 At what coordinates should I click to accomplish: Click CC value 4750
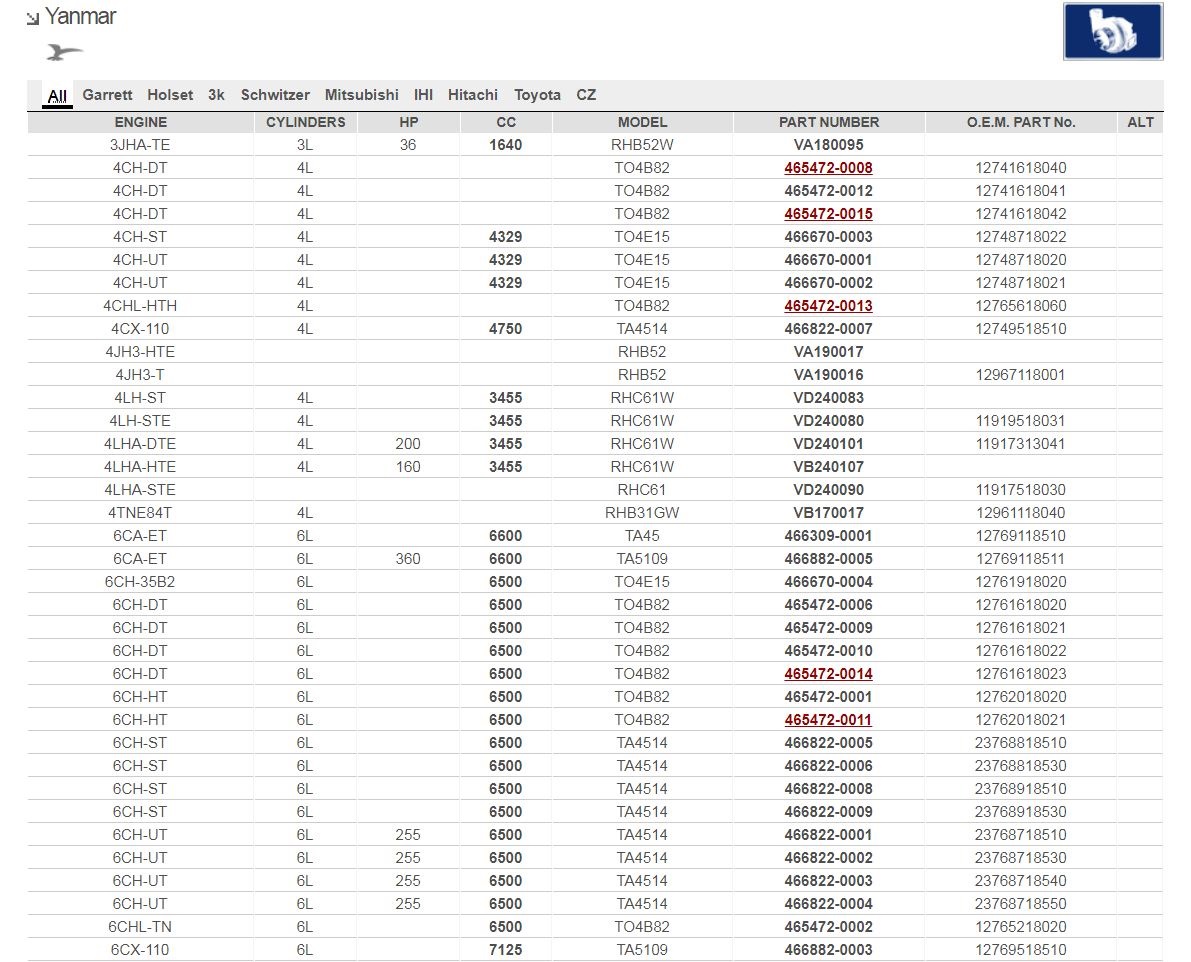[506, 329]
